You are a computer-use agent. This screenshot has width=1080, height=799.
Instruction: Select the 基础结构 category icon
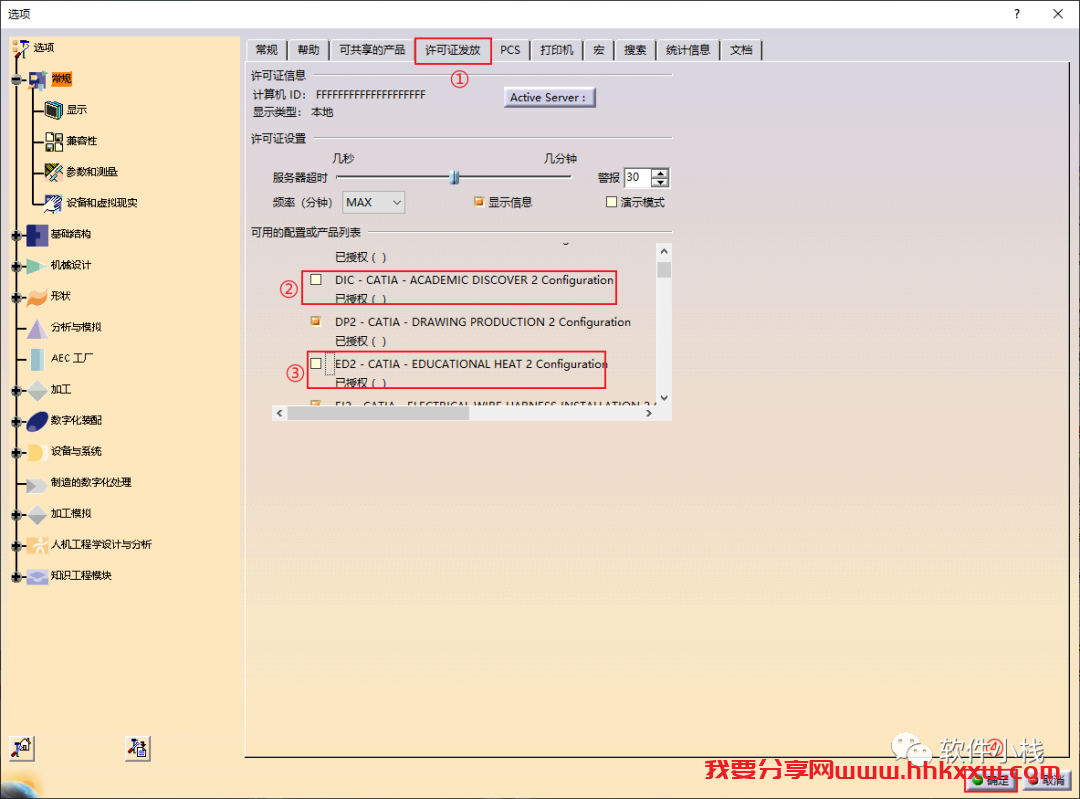[37, 235]
